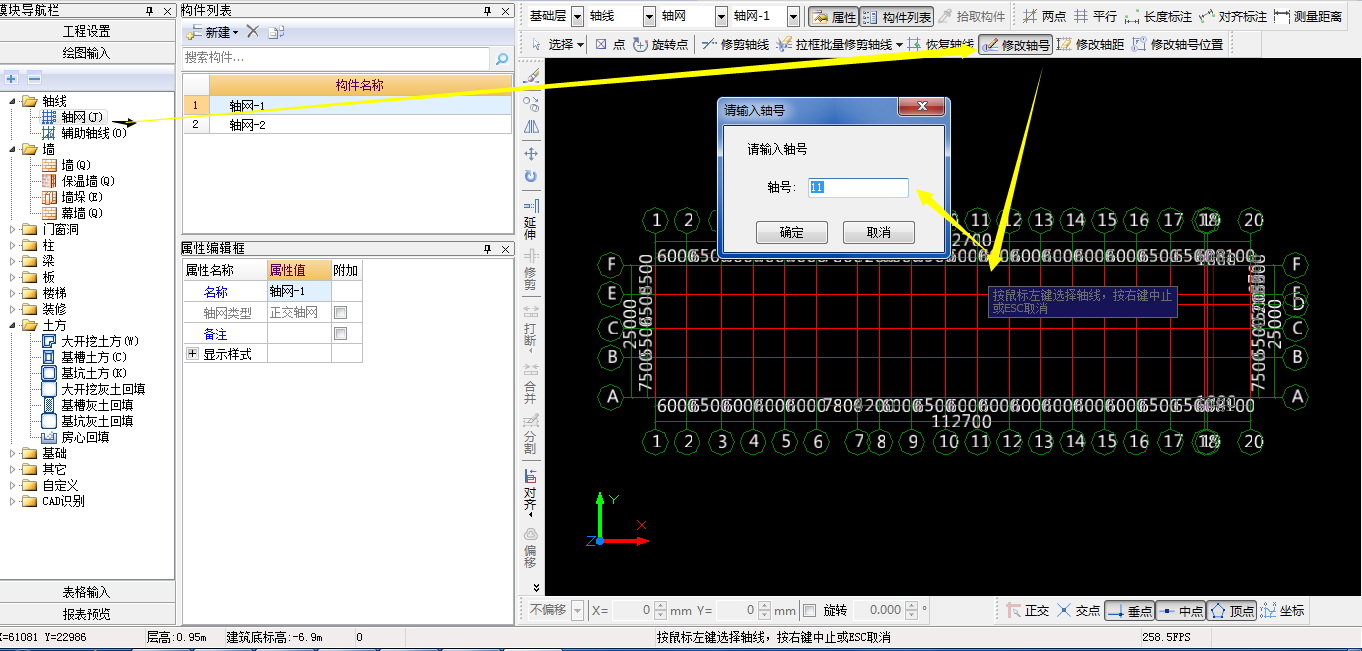Toggle 中点 snap mode

click(1181, 610)
